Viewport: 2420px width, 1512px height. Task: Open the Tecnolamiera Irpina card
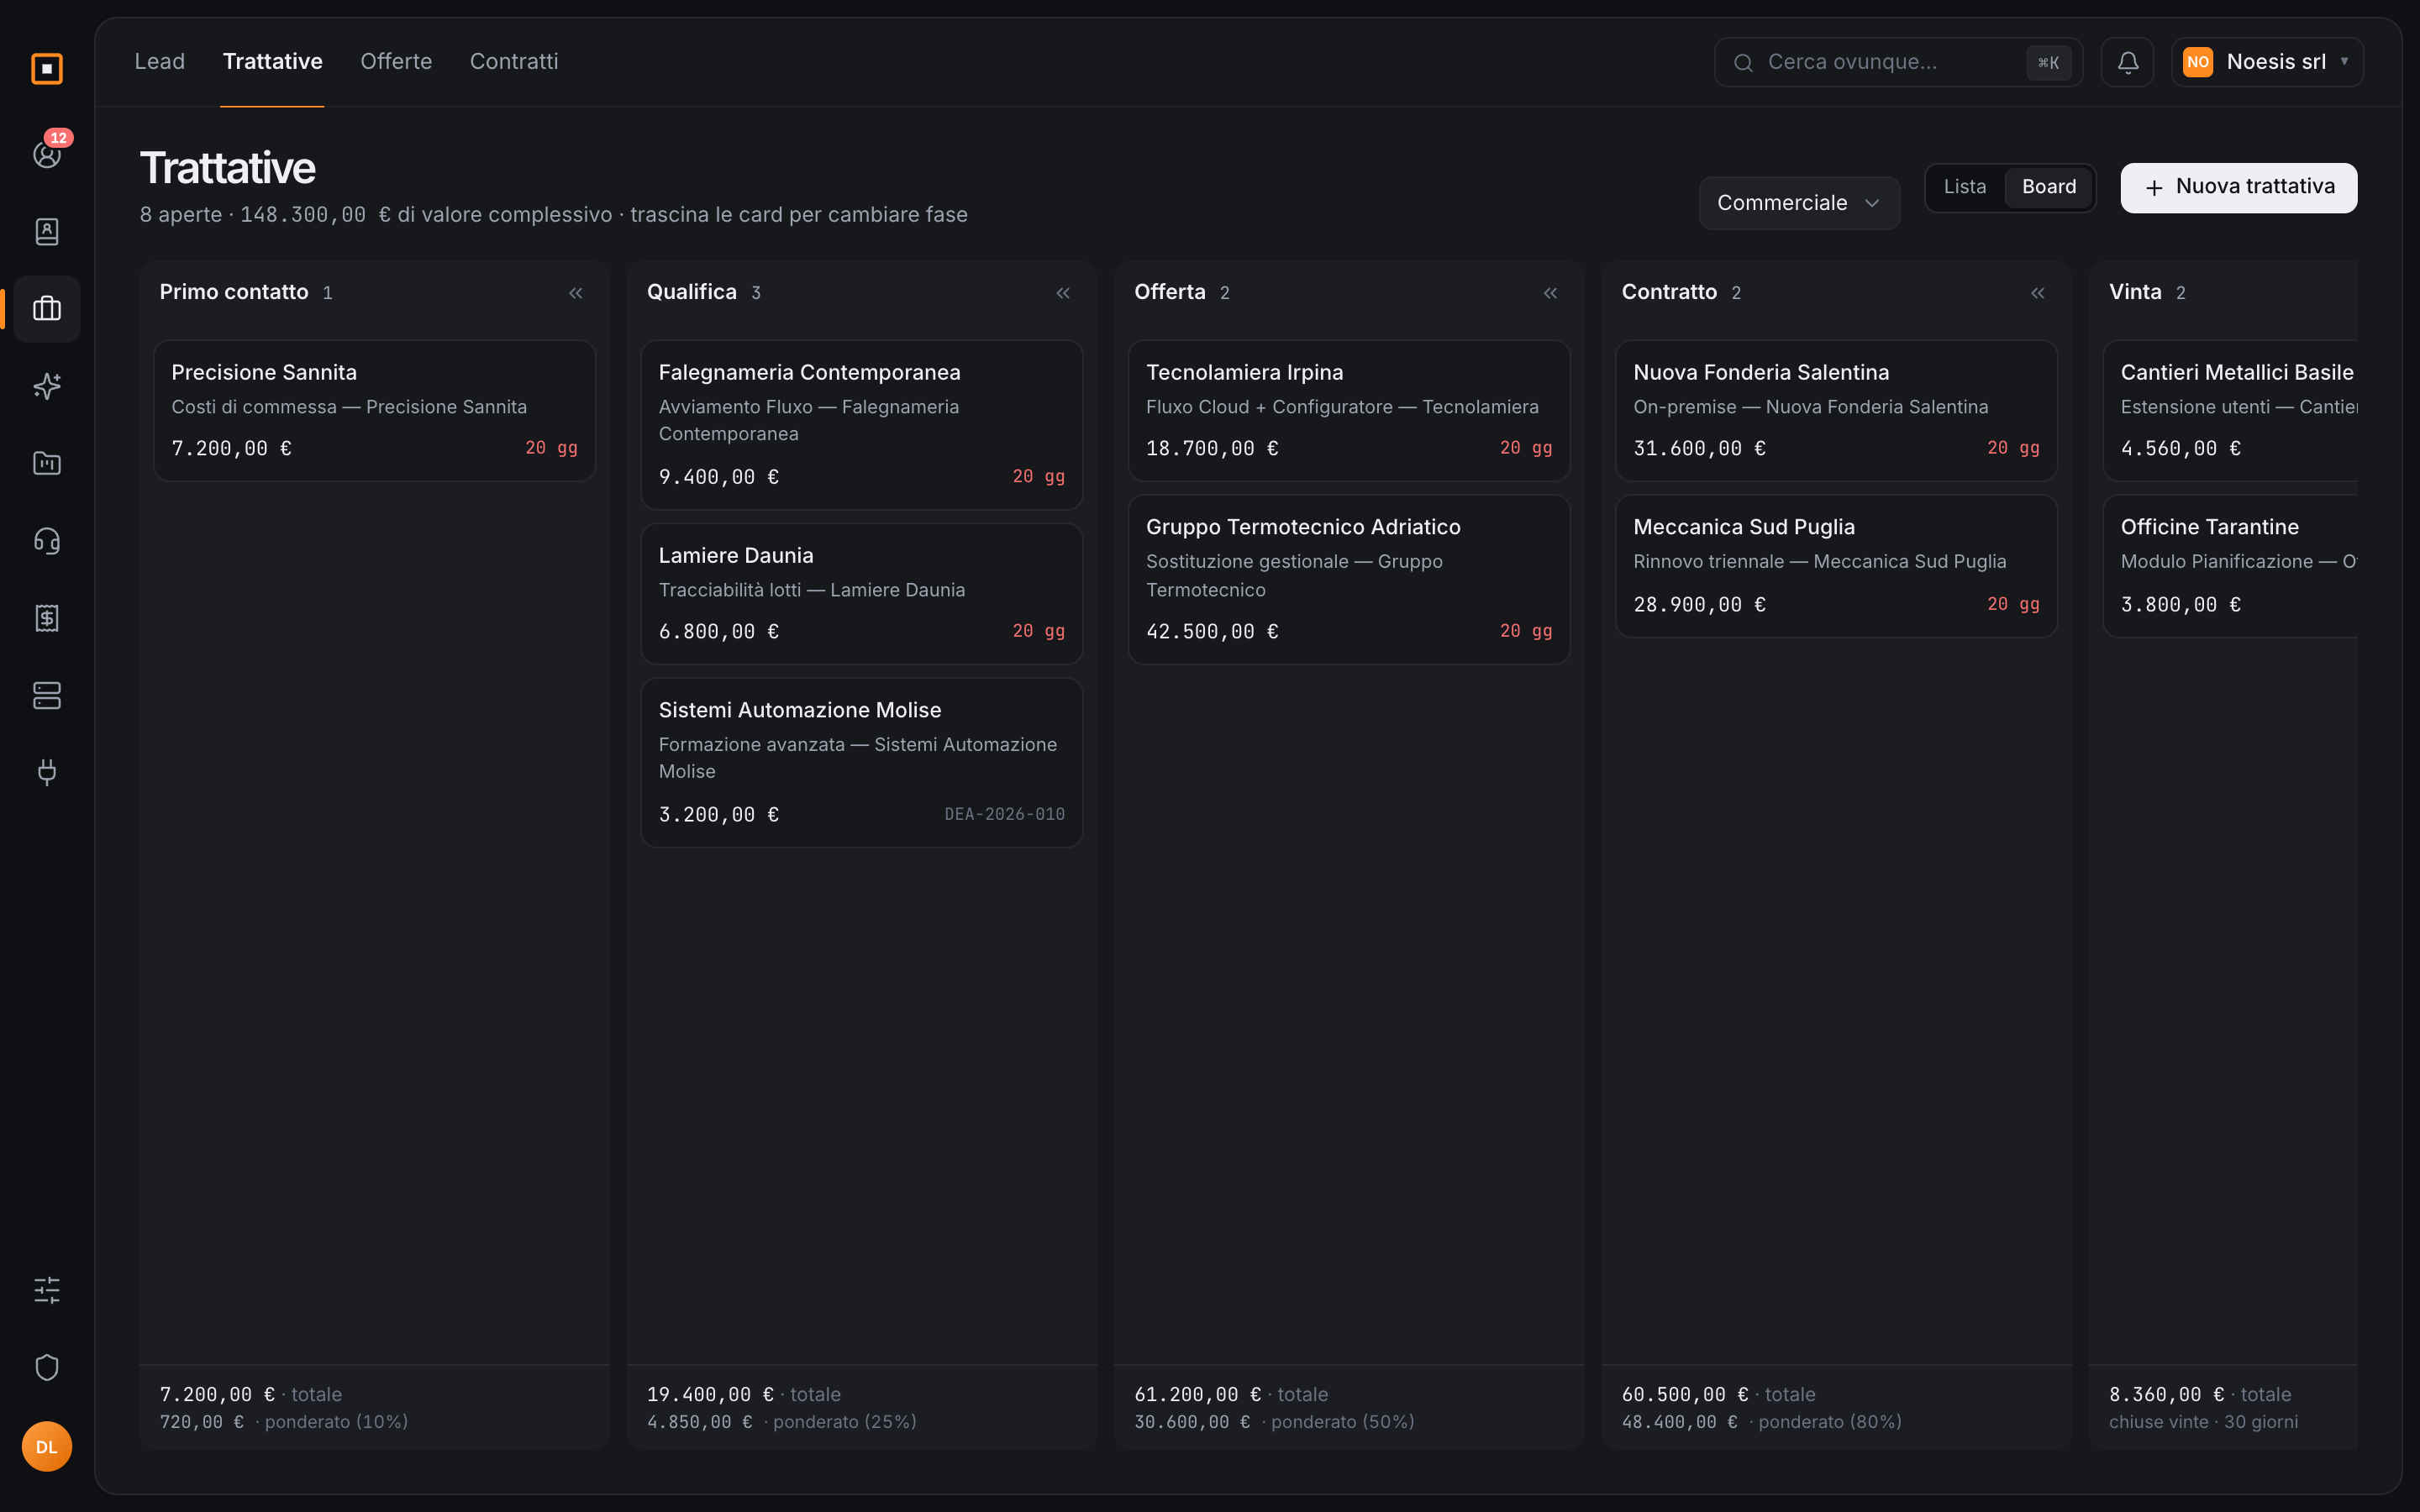coord(1349,411)
